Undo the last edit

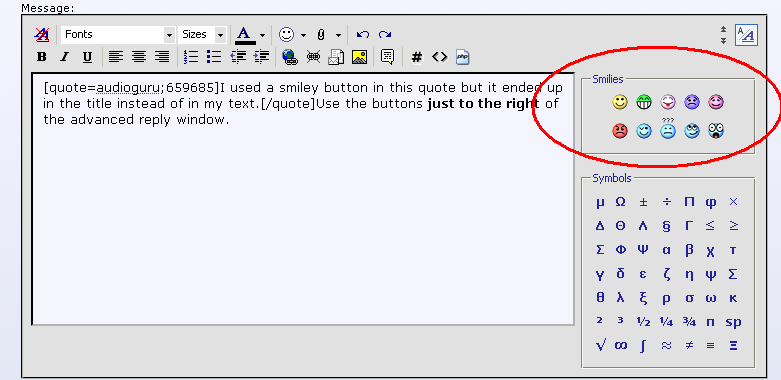click(x=363, y=34)
